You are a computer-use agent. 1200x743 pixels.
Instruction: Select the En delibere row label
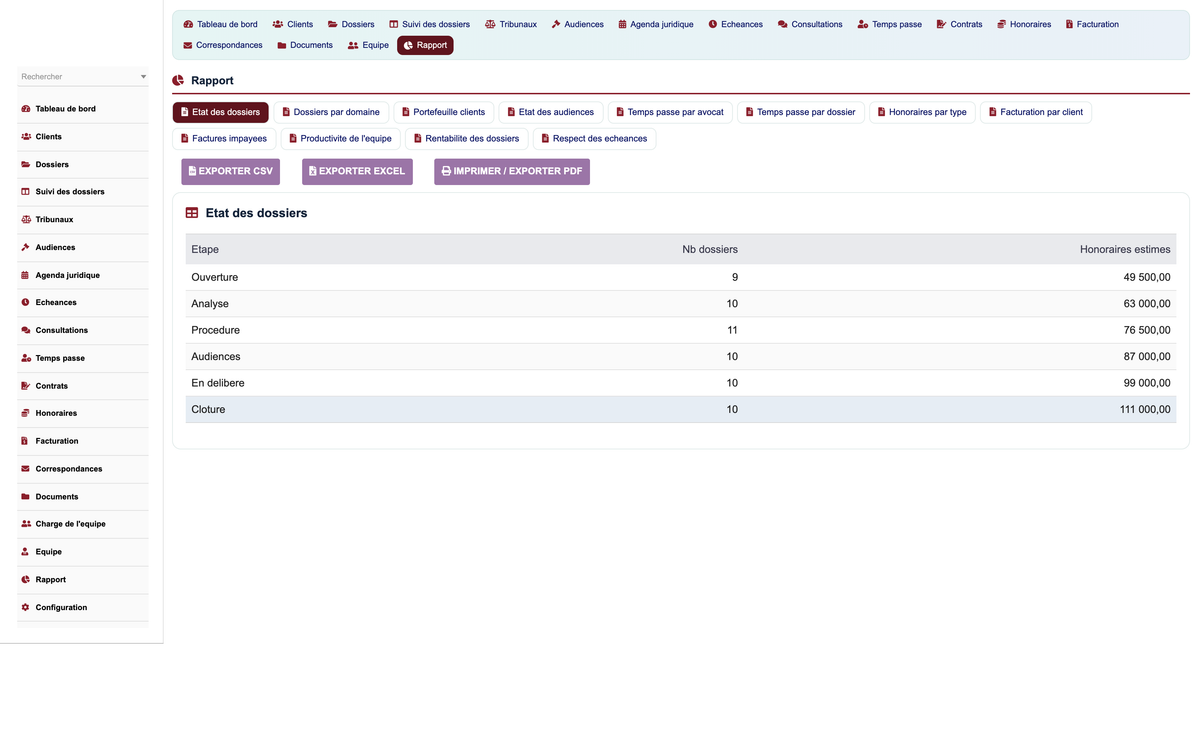click(218, 383)
